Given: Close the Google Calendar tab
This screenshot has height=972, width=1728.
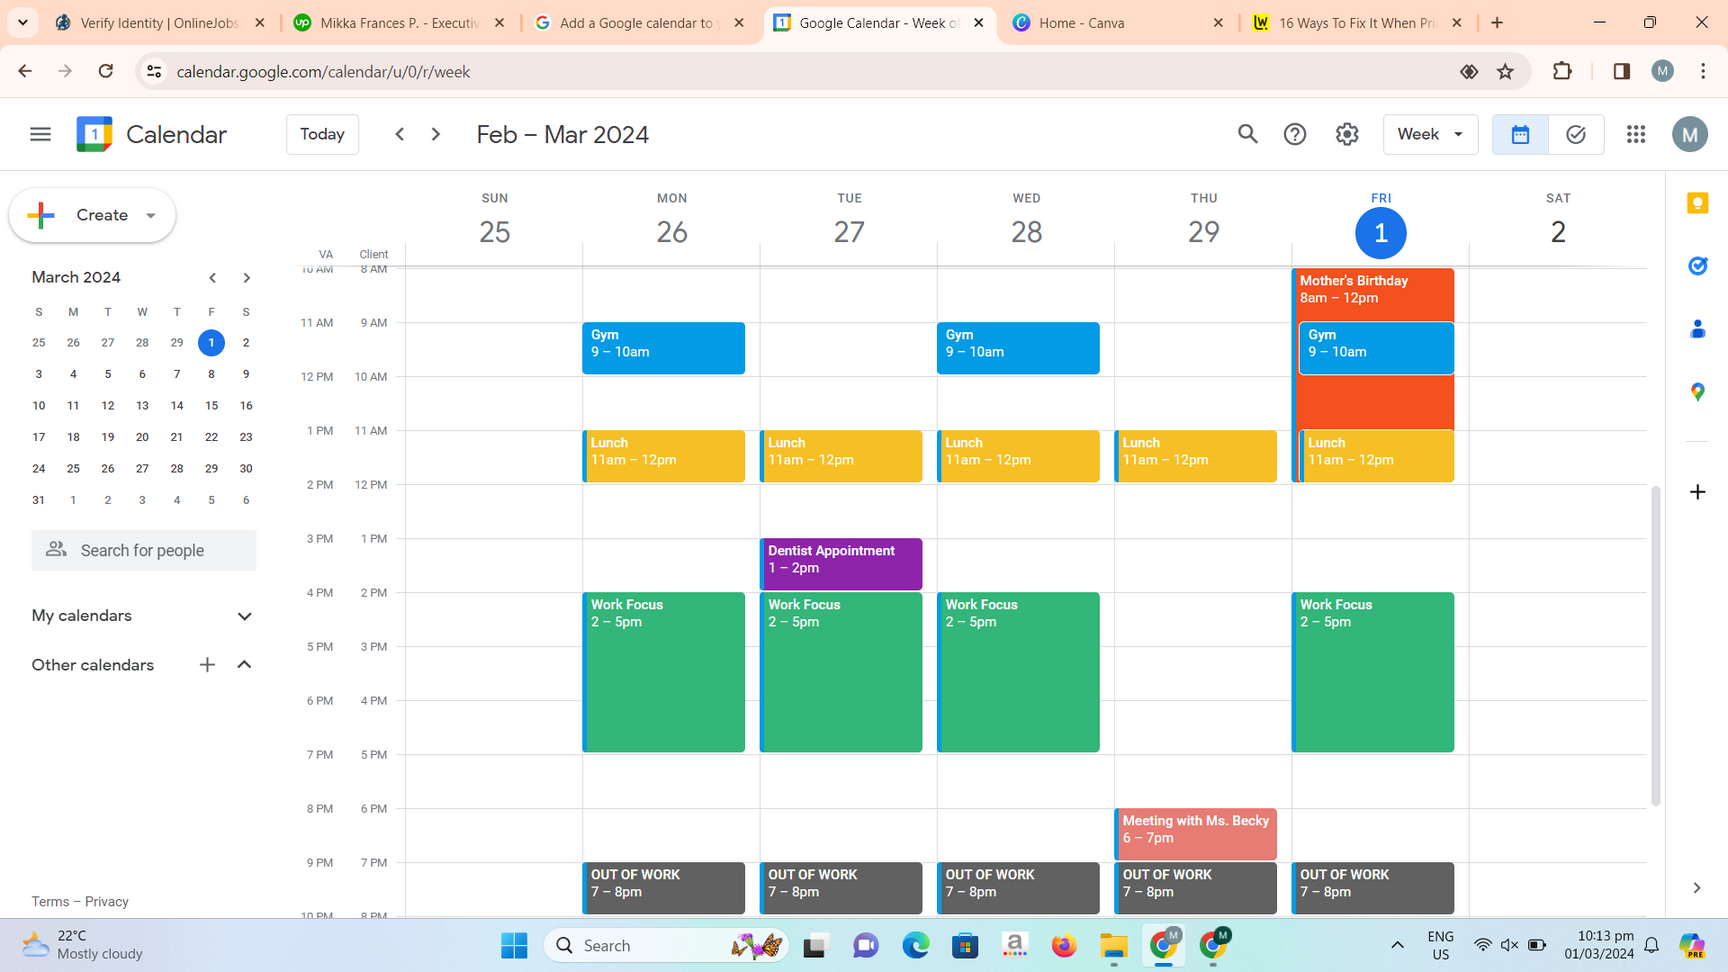Looking at the screenshot, I should coord(978,22).
